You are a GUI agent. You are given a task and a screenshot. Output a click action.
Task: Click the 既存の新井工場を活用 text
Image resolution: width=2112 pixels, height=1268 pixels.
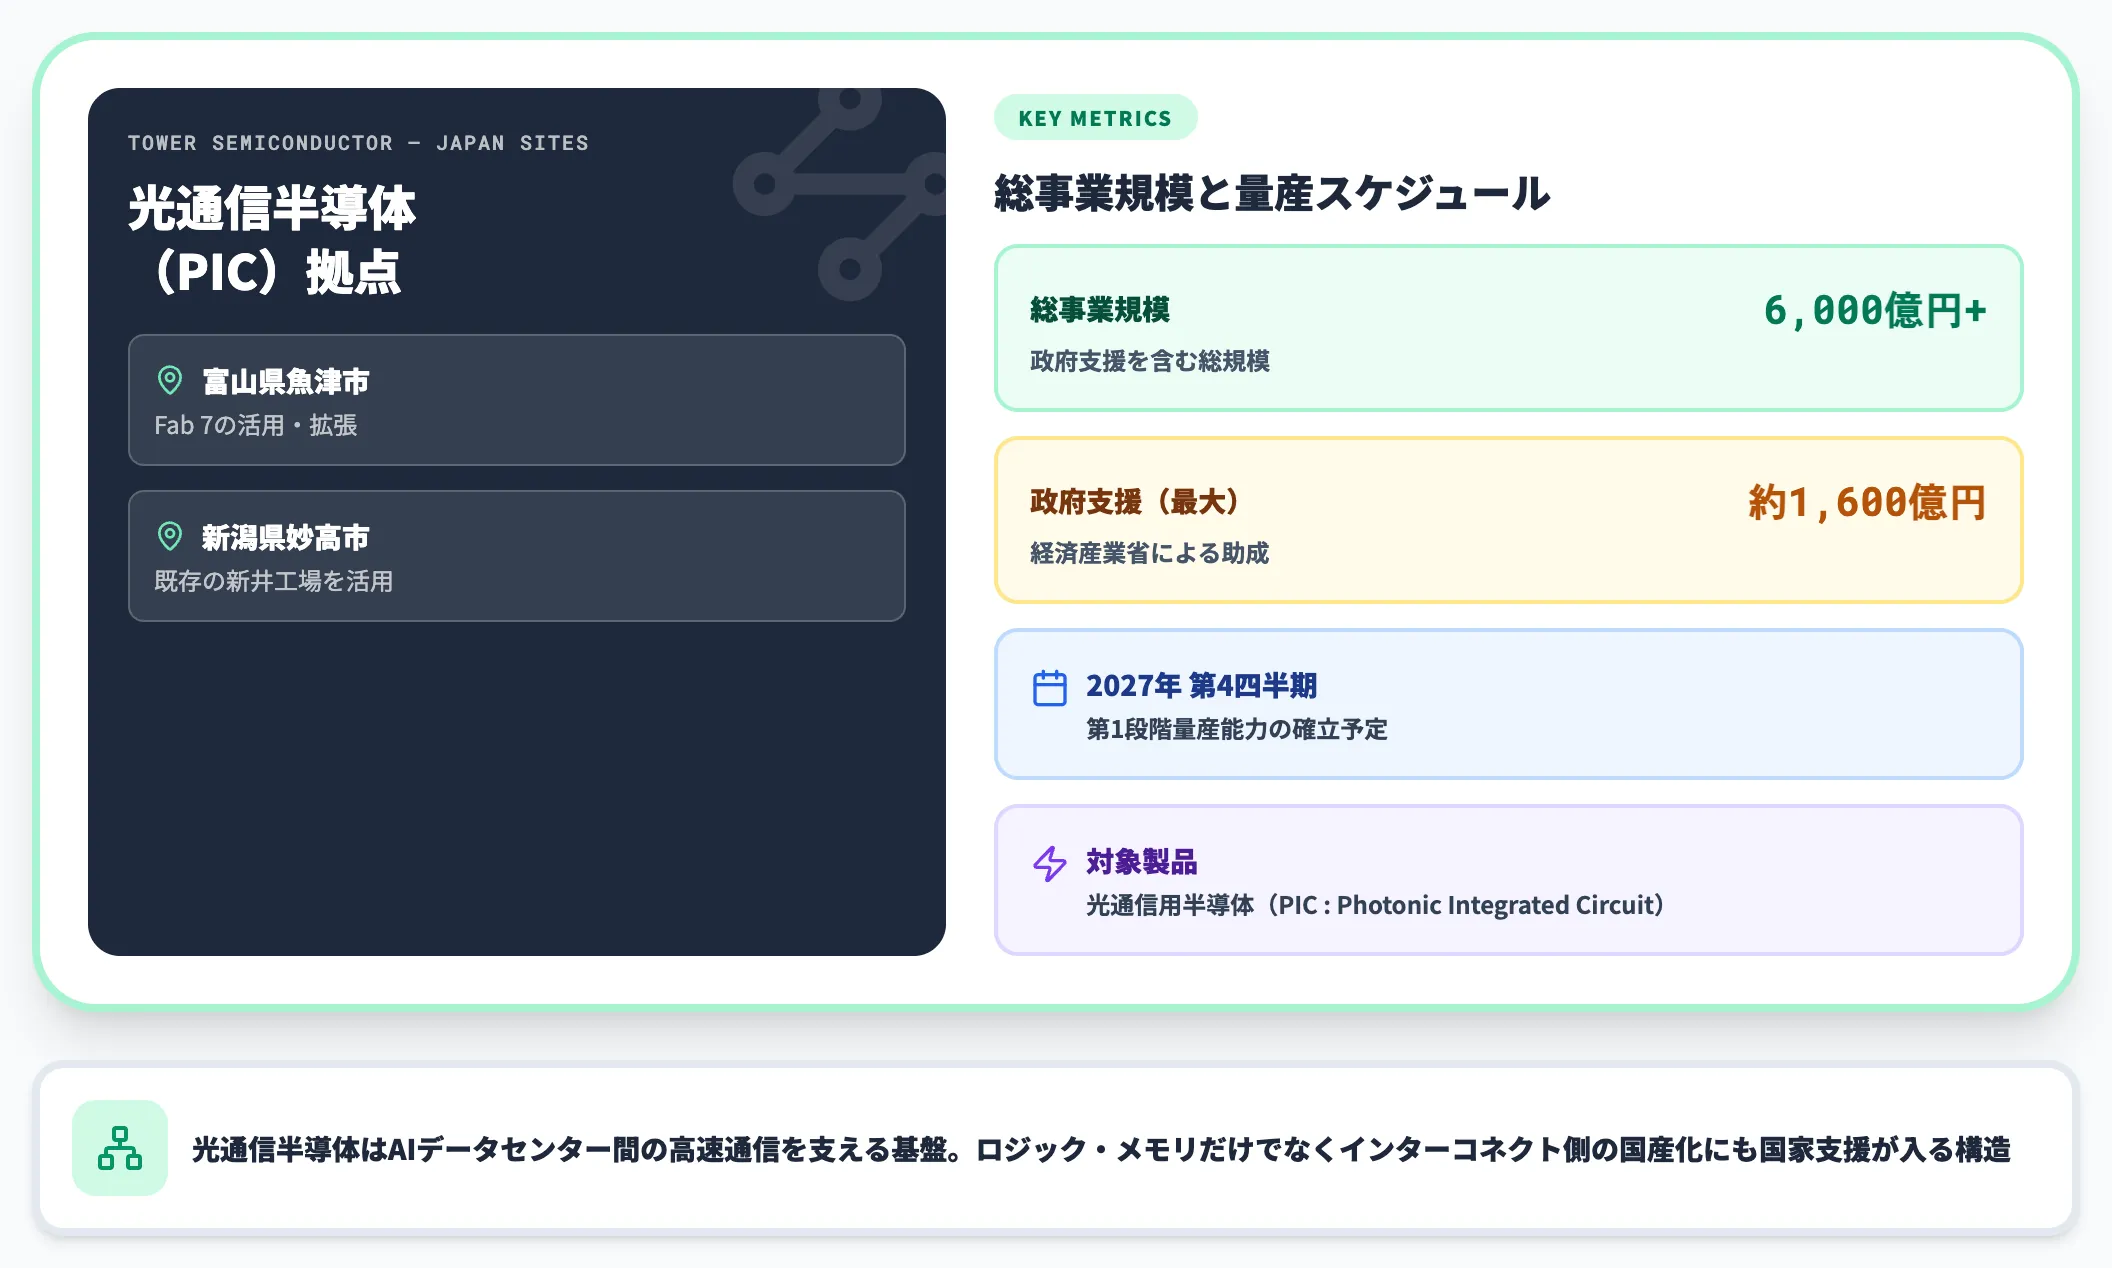273,581
